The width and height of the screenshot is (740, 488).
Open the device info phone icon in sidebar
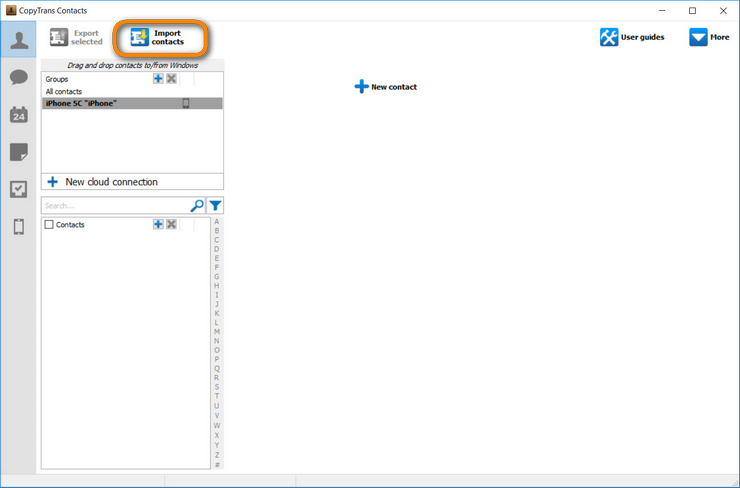pos(18,227)
